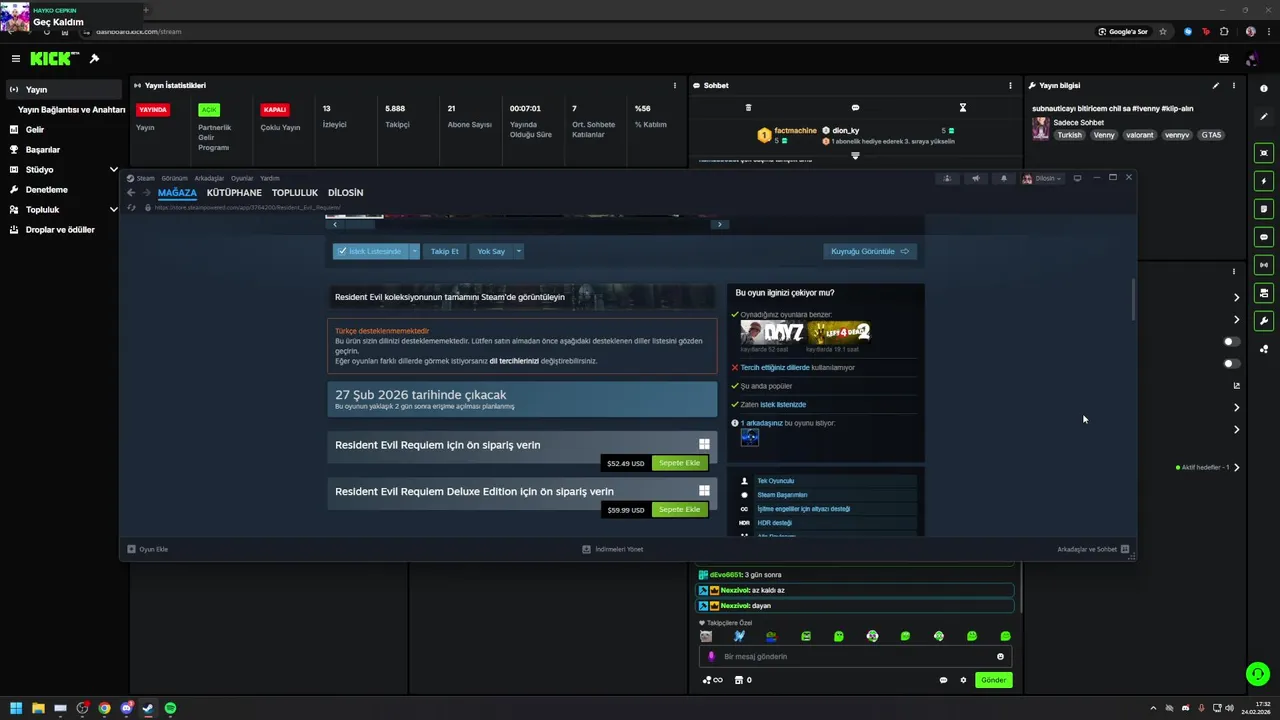This screenshot has width=1280, height=720.
Task: Open Sohbet panel three-dot menu
Action: point(1010,86)
